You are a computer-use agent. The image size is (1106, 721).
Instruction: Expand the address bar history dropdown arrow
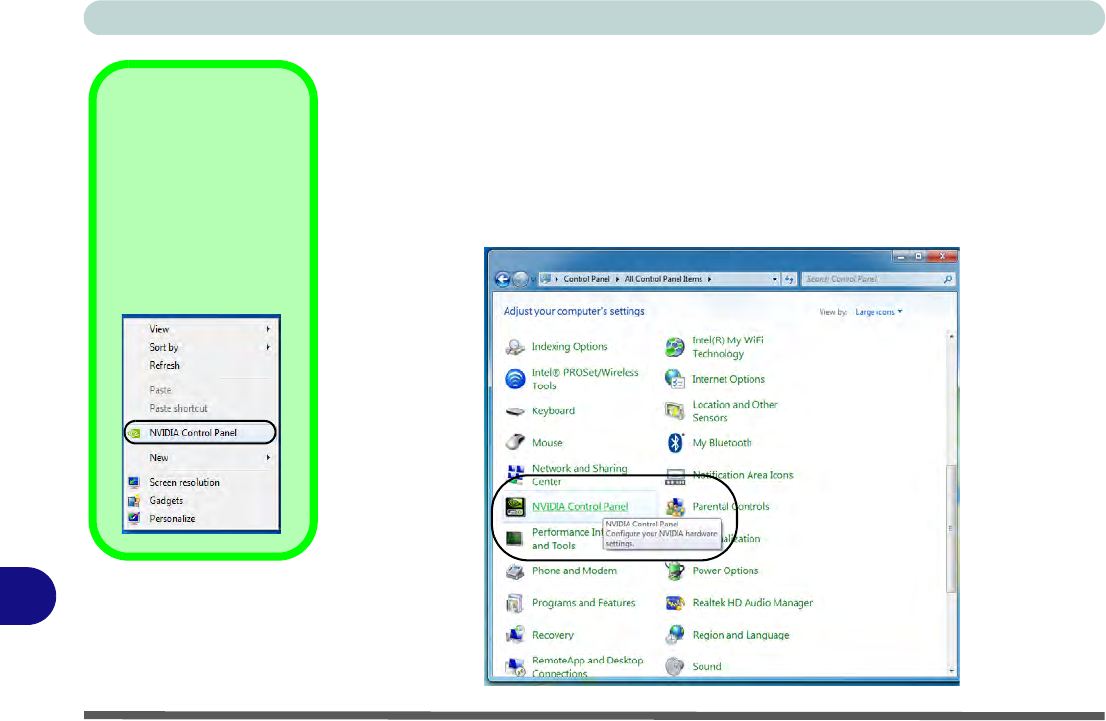pyautogui.click(x=774, y=279)
